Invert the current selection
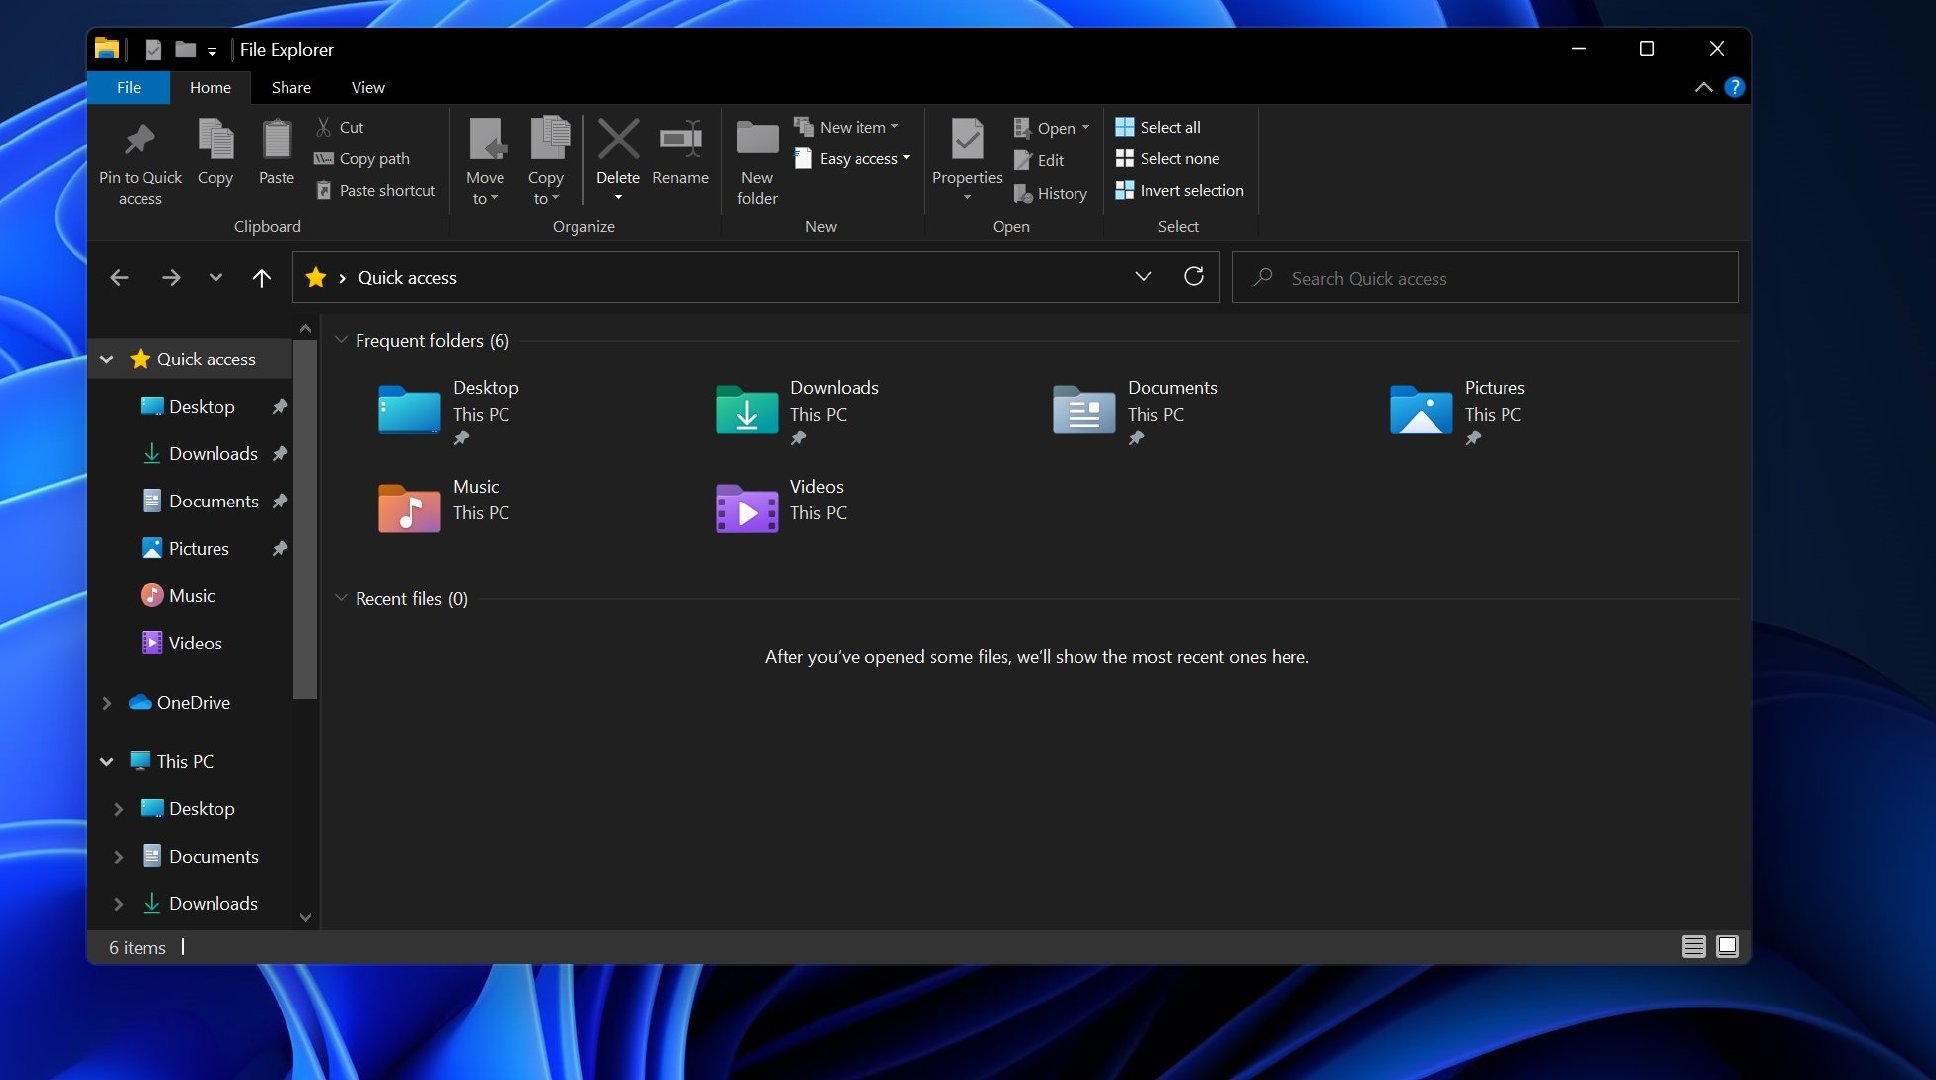This screenshot has width=1936, height=1080. (1180, 190)
